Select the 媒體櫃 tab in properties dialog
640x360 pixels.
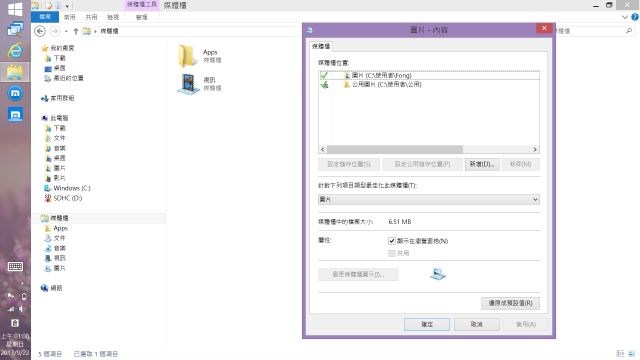tap(321, 46)
